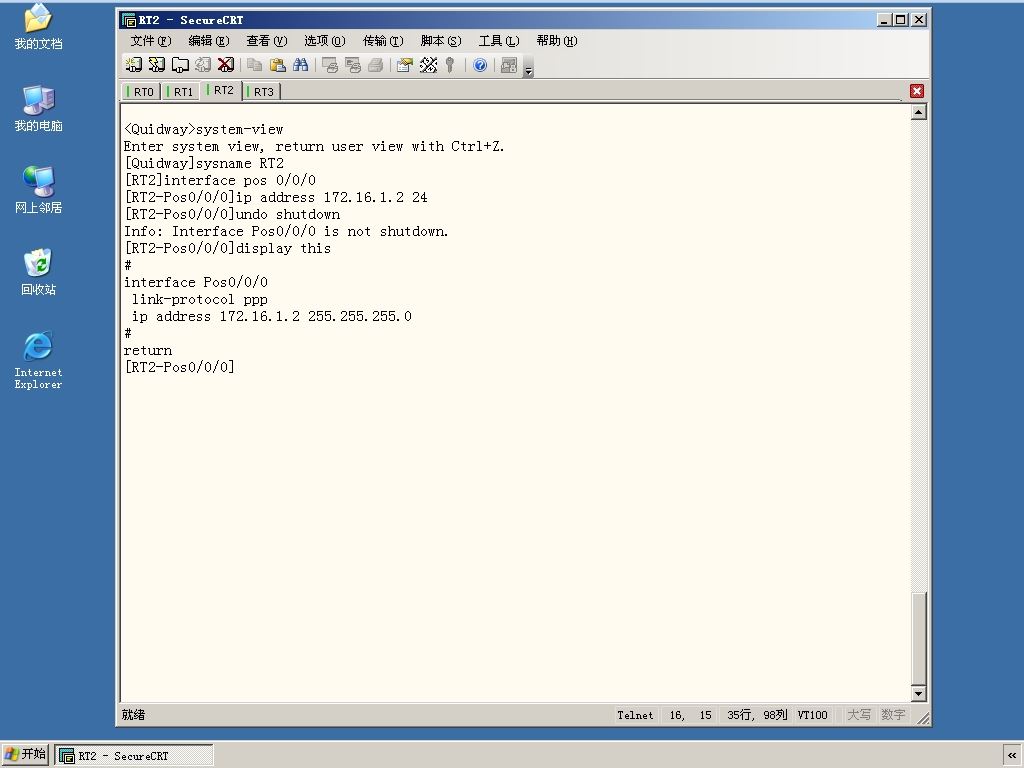
Task: Click 'Info: Interface Pos0/0/0 is not shutdown.' line
Action: [x=286, y=231]
